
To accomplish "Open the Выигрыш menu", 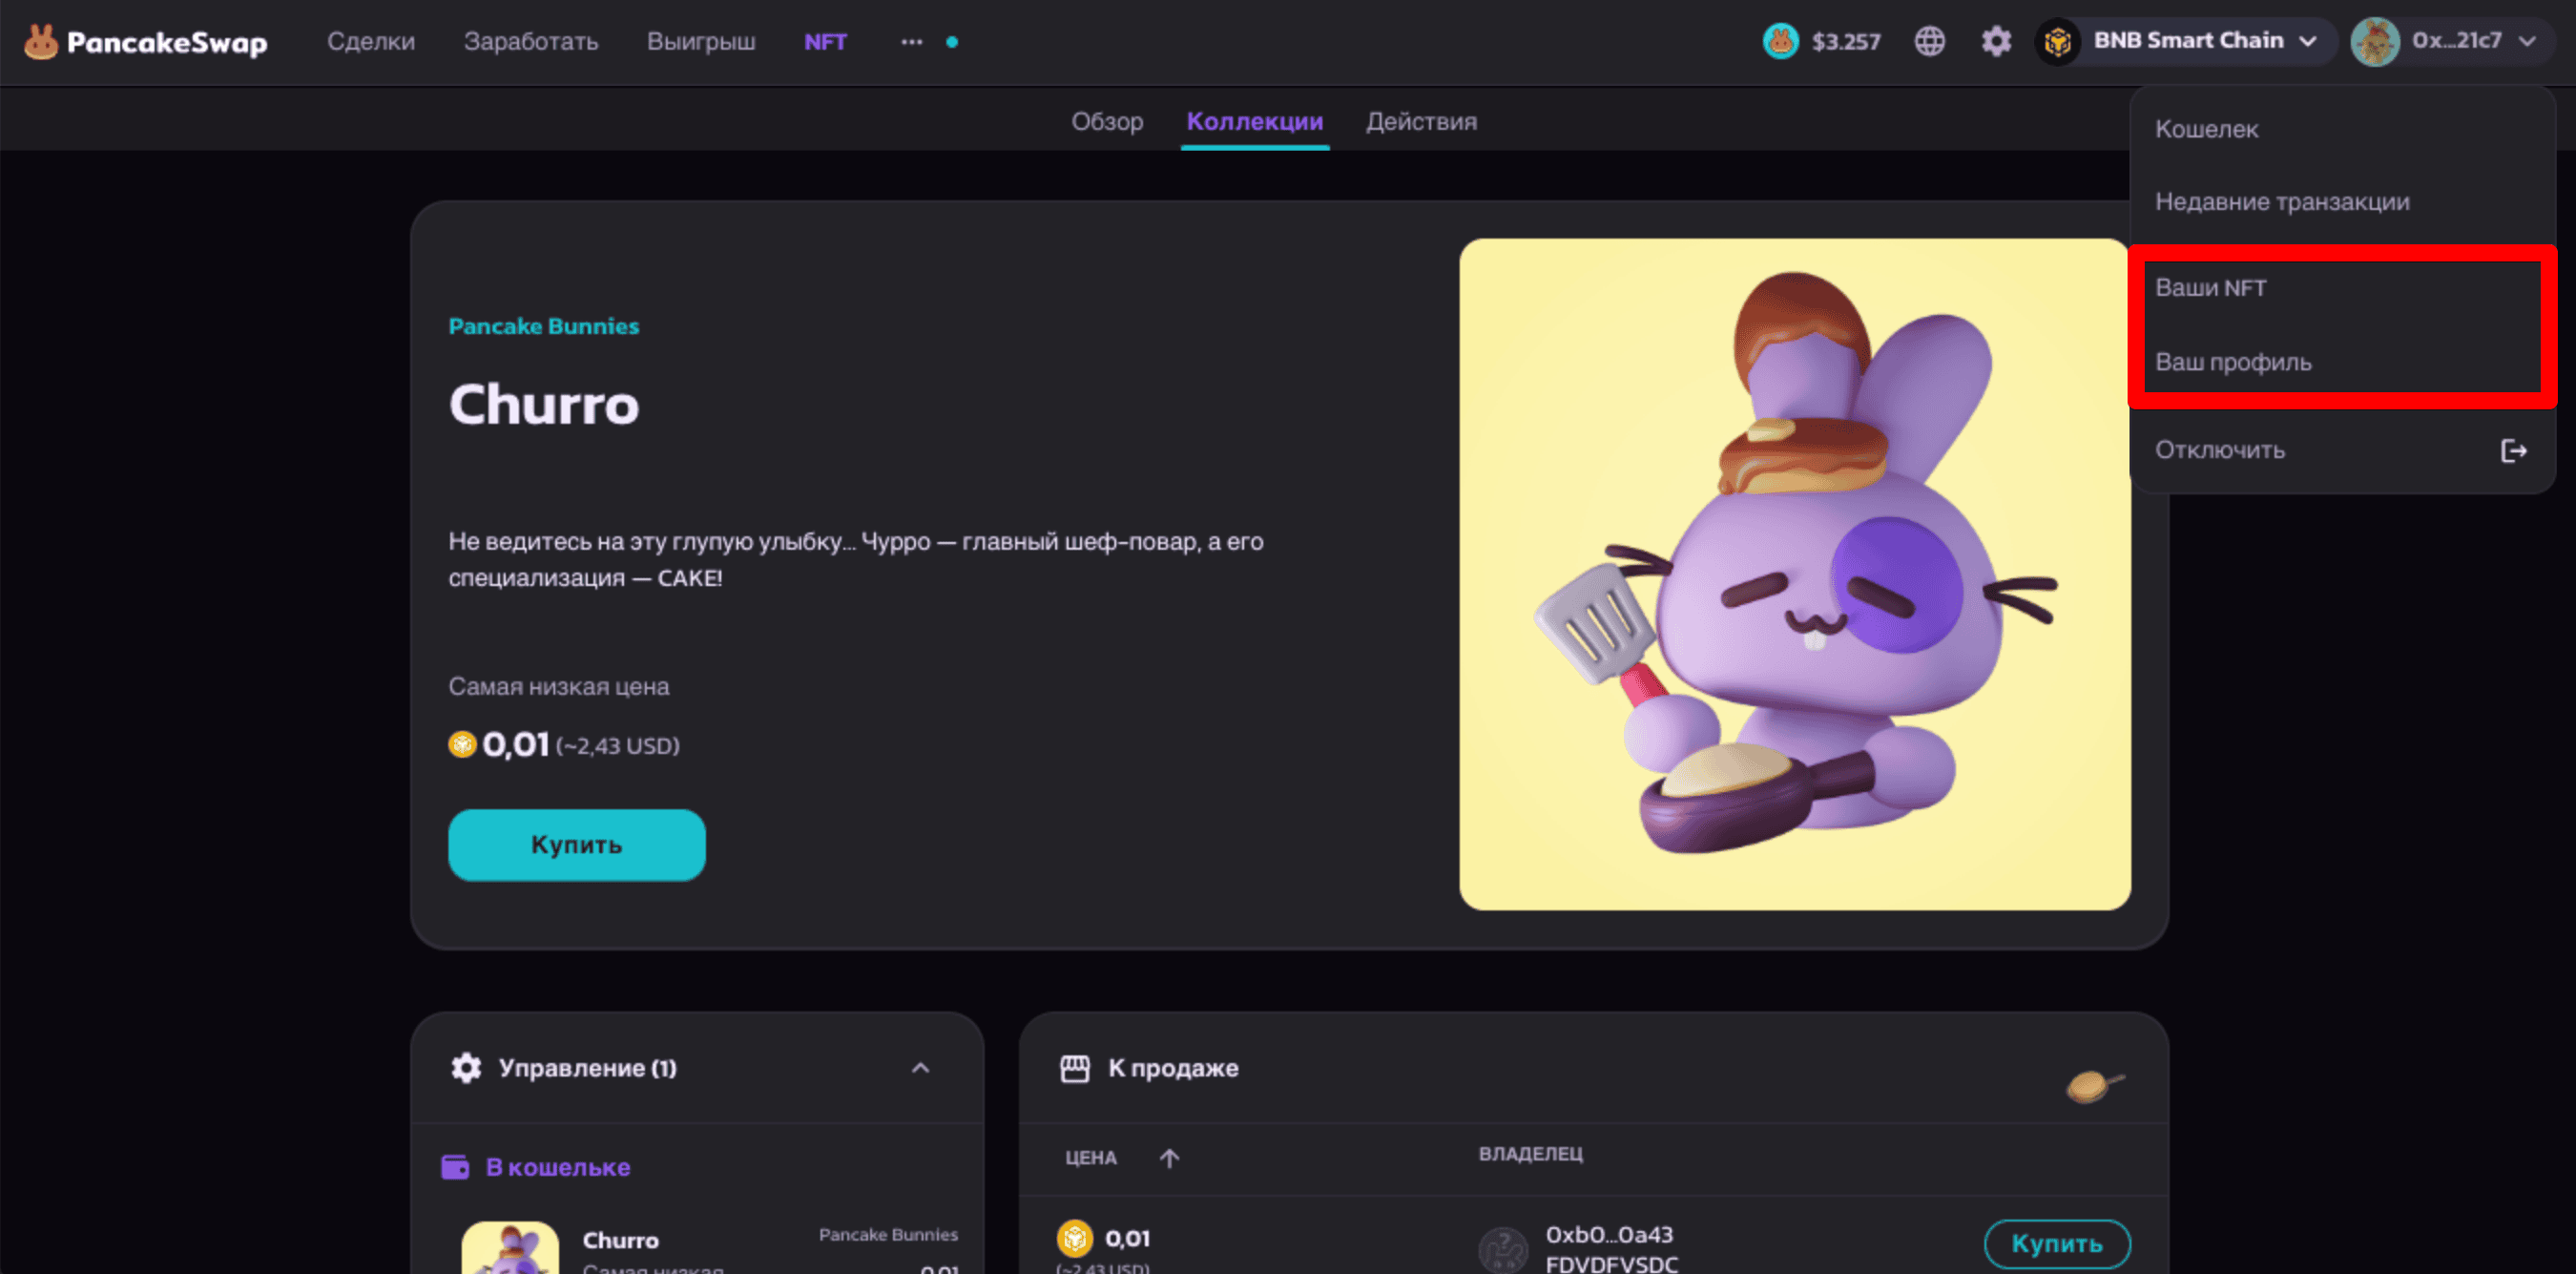I will pyautogui.click(x=701, y=42).
